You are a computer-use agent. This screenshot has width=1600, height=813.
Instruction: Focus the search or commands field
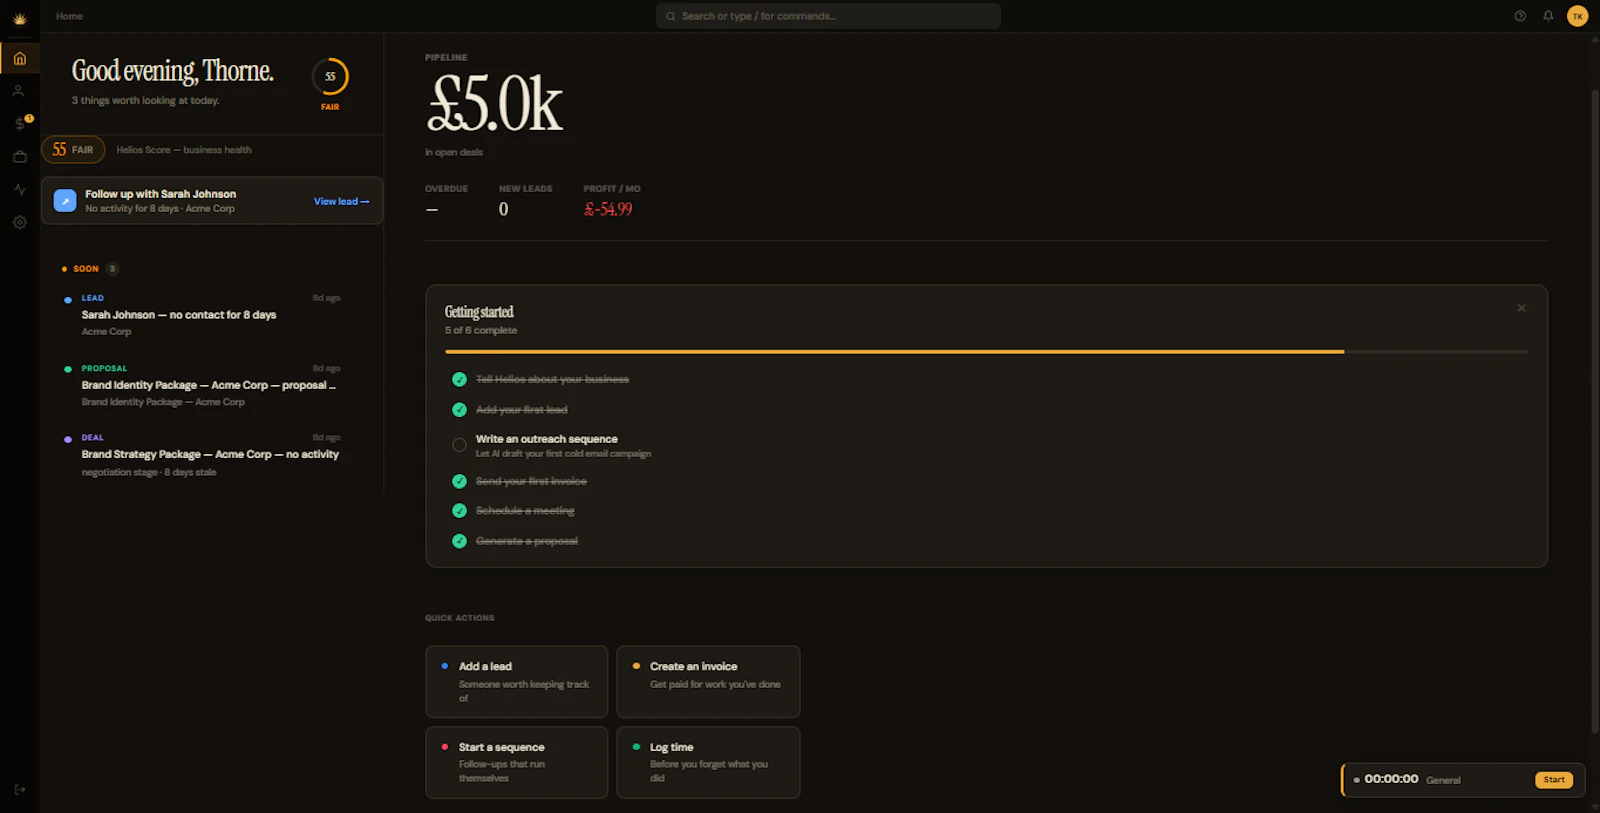point(828,16)
